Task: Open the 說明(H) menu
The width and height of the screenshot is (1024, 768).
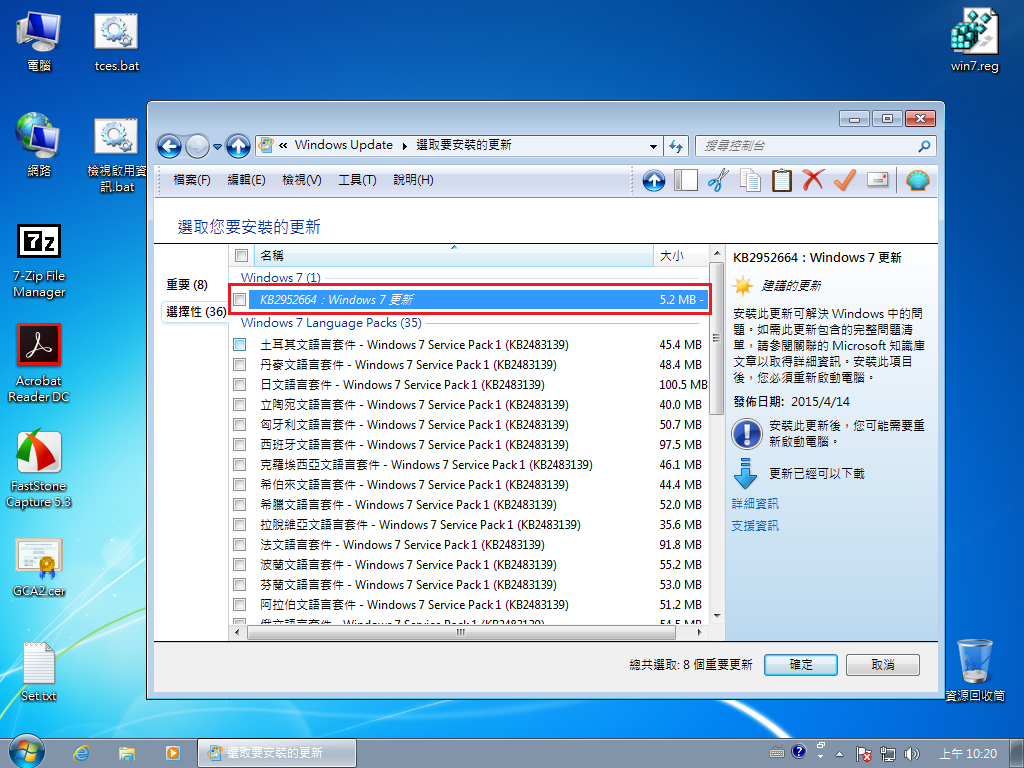Action: (x=413, y=180)
